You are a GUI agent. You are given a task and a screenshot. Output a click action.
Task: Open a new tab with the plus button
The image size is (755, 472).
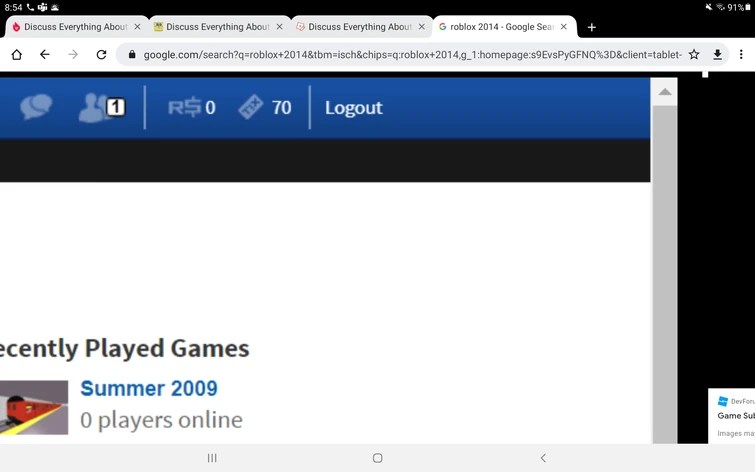pyautogui.click(x=592, y=27)
